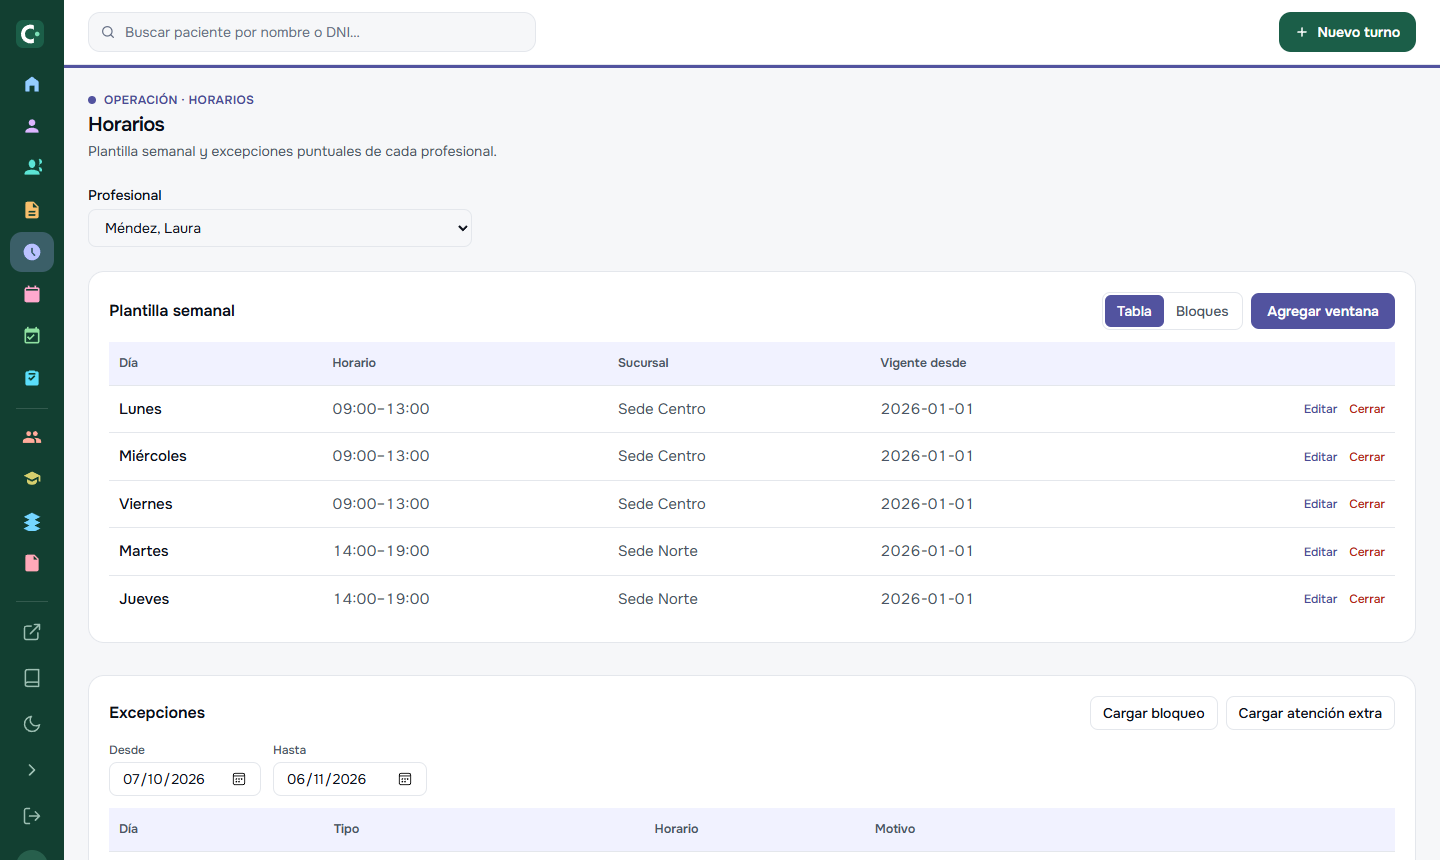Screen dimensions: 1440x860
Task: Select the clock (Horarios) sidebar icon
Action: [x=32, y=252]
